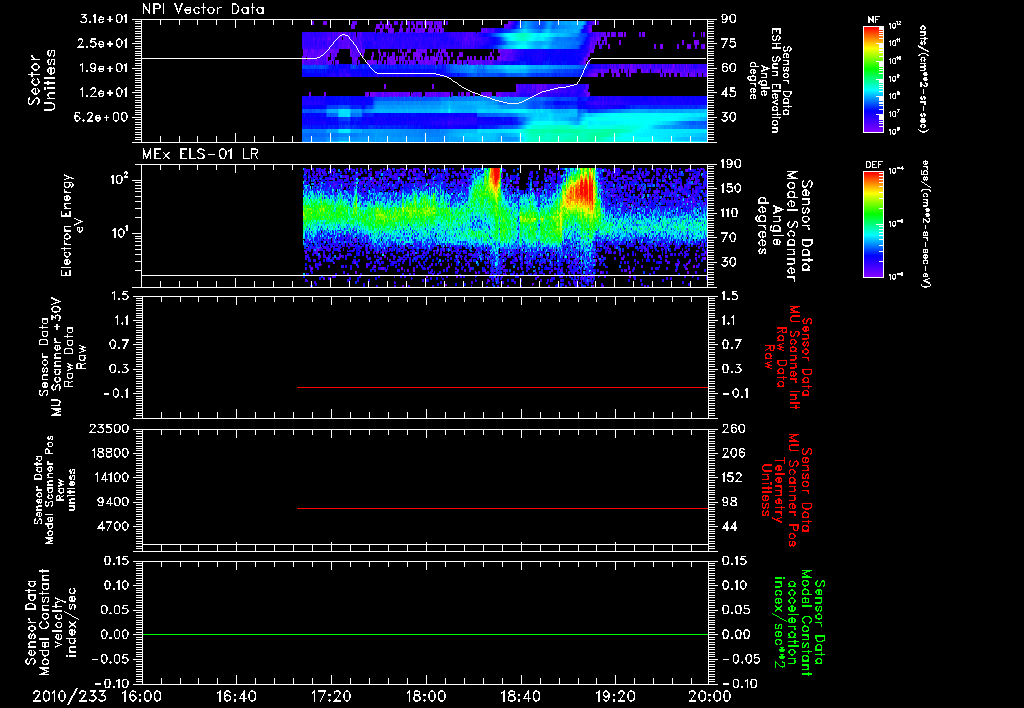Click the white sun elevation curve peak
1024x708 pixels.
tap(344, 36)
